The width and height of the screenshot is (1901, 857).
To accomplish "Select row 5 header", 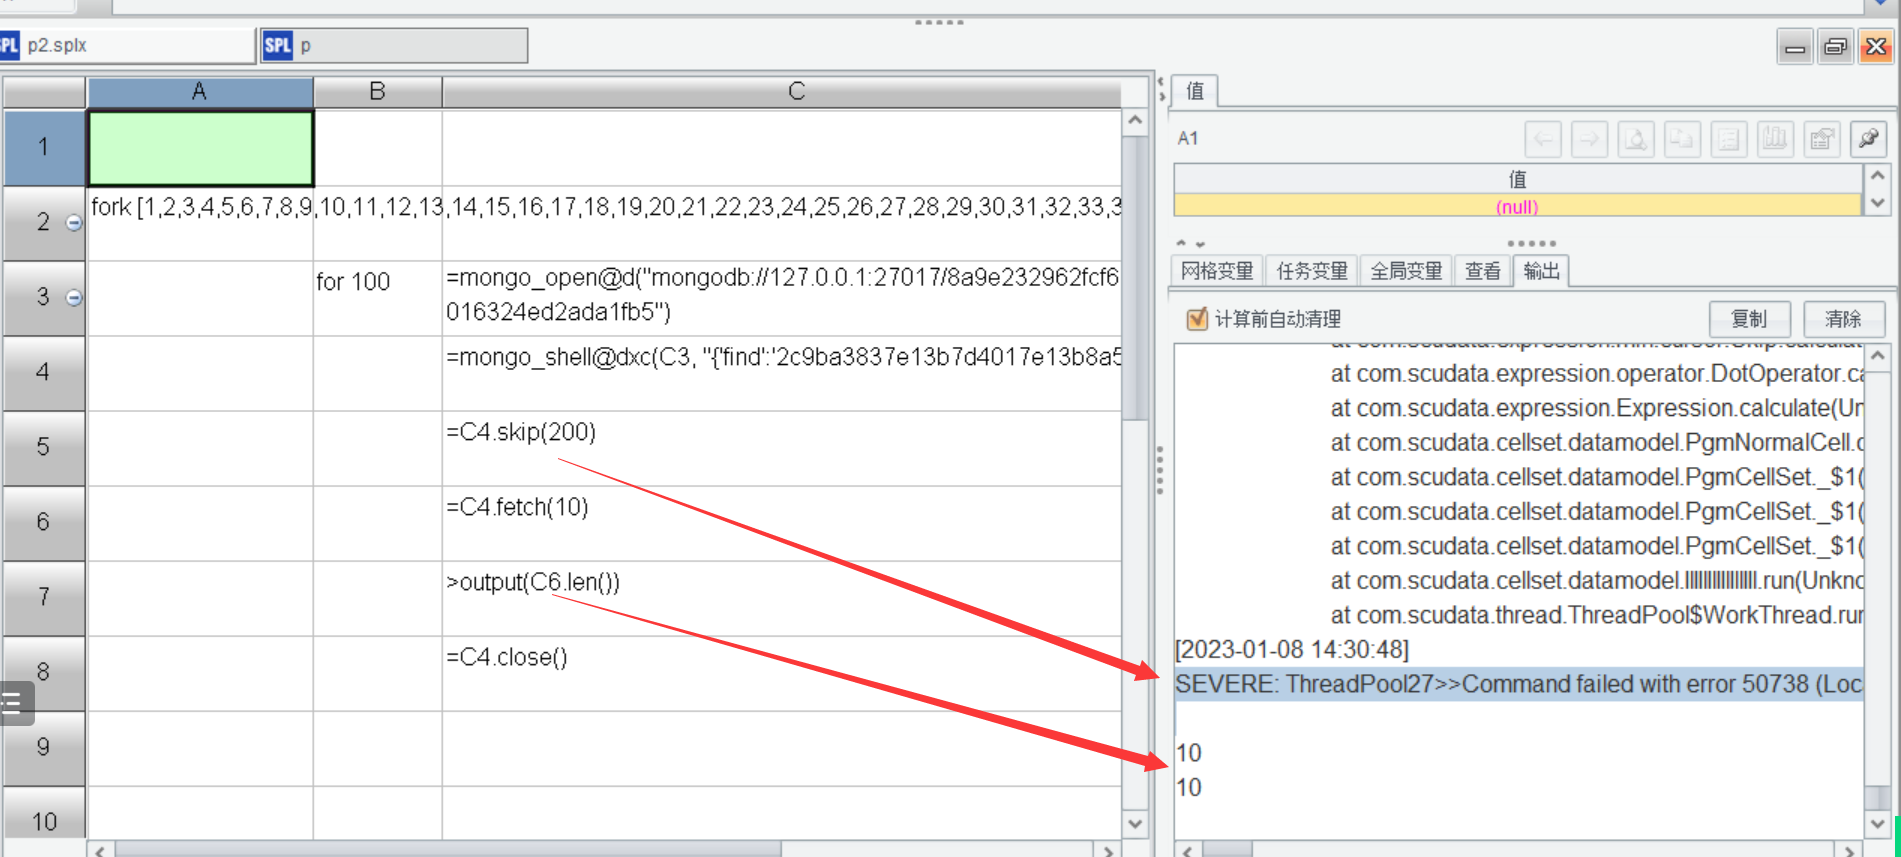I will pyautogui.click(x=43, y=447).
